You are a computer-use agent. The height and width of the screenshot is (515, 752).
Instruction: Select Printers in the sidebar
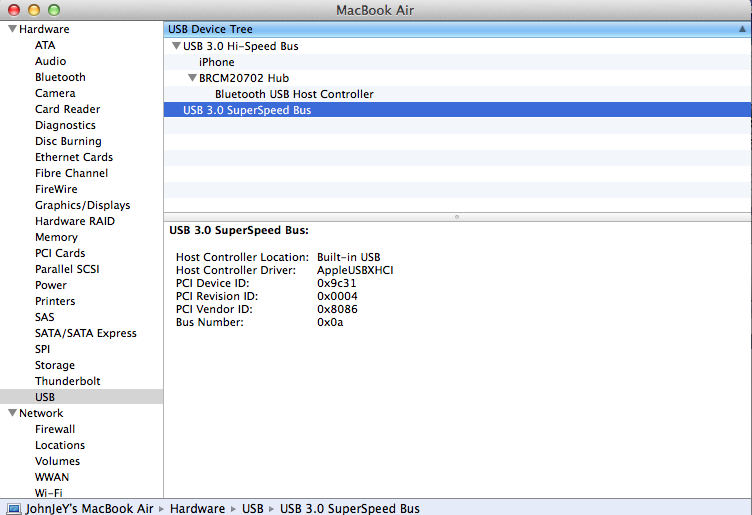coord(55,301)
